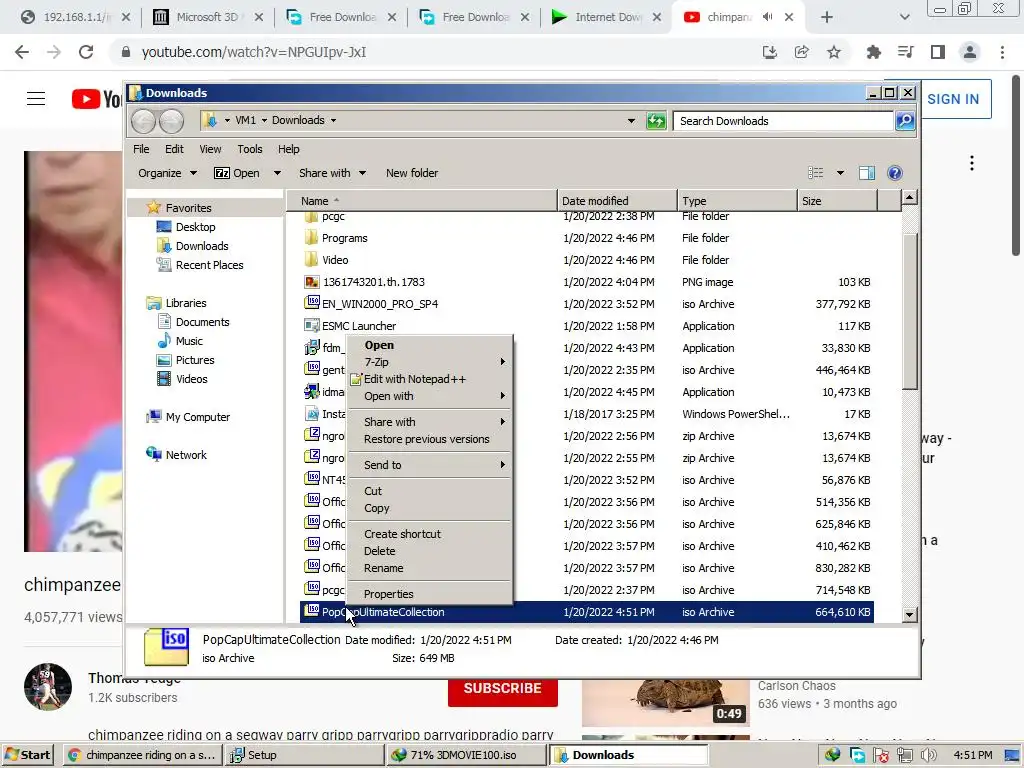Screen dimensions: 1024x768
Task: Open Videos library in sidebar
Action: pyautogui.click(x=182, y=379)
